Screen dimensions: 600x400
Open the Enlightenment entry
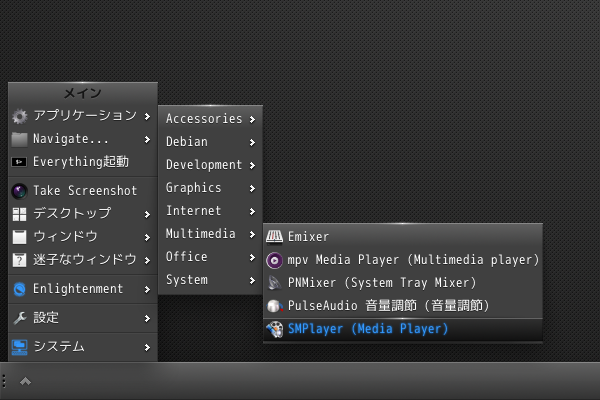pos(83,289)
